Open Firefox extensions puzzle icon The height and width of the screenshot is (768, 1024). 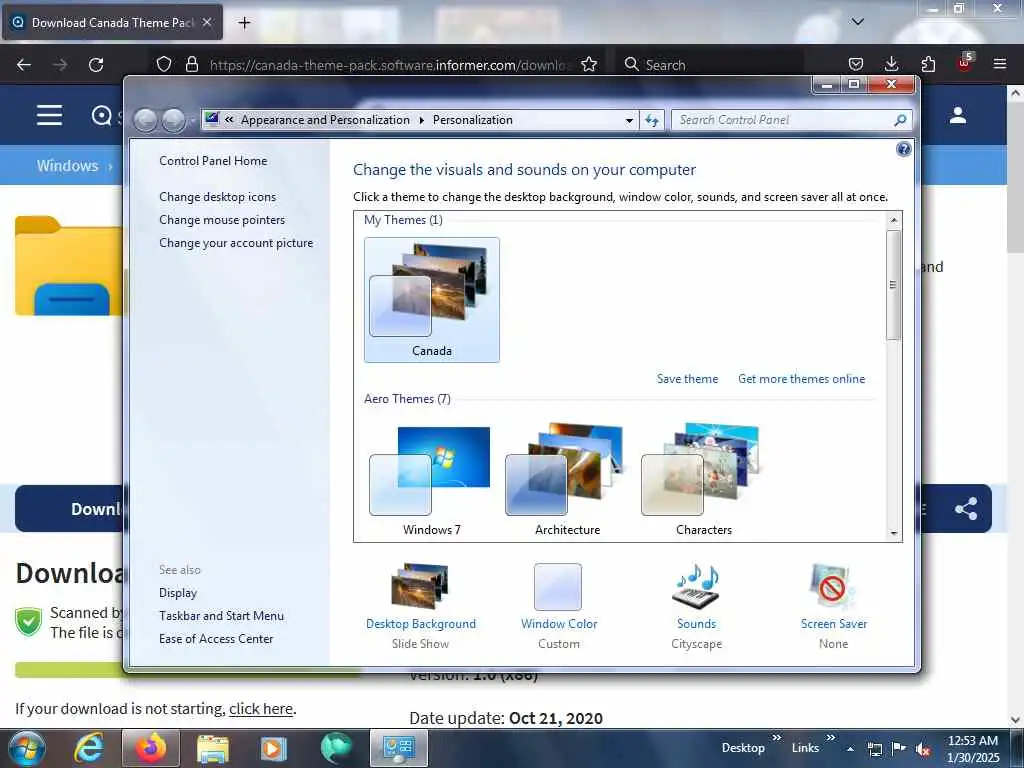tap(928, 64)
